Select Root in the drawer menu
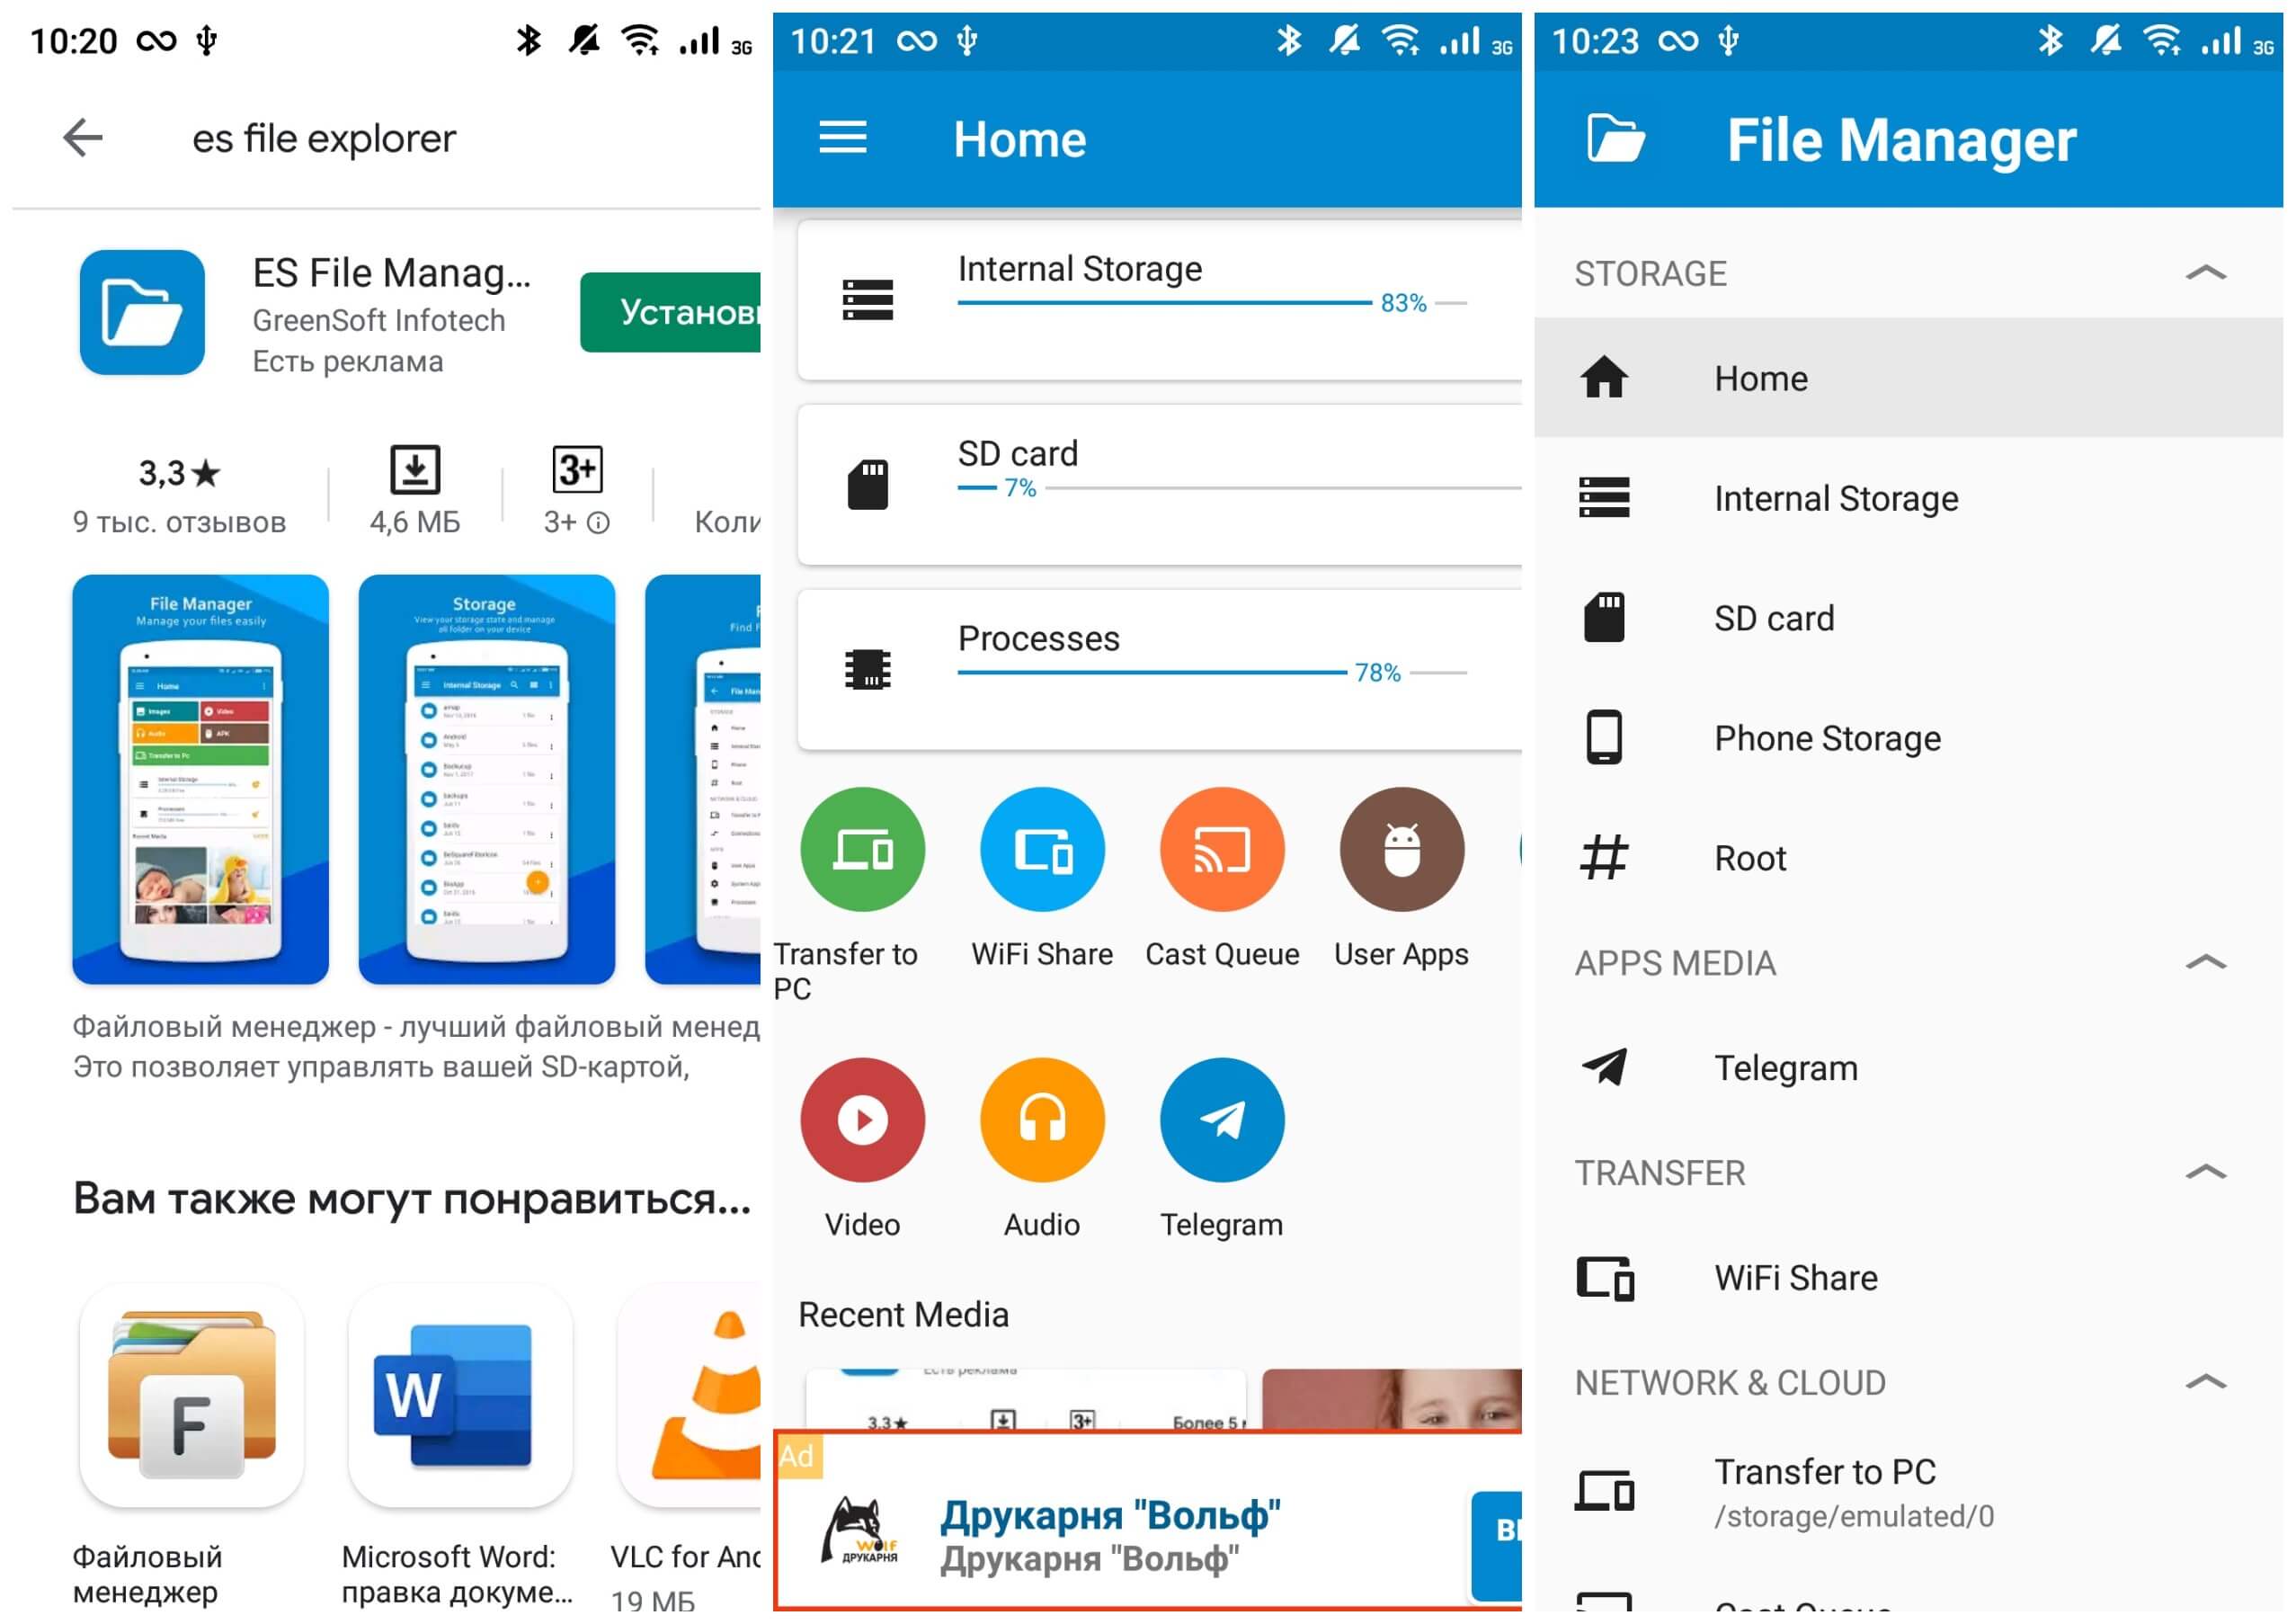Screen dimensions: 2296x1624 (1908, 858)
